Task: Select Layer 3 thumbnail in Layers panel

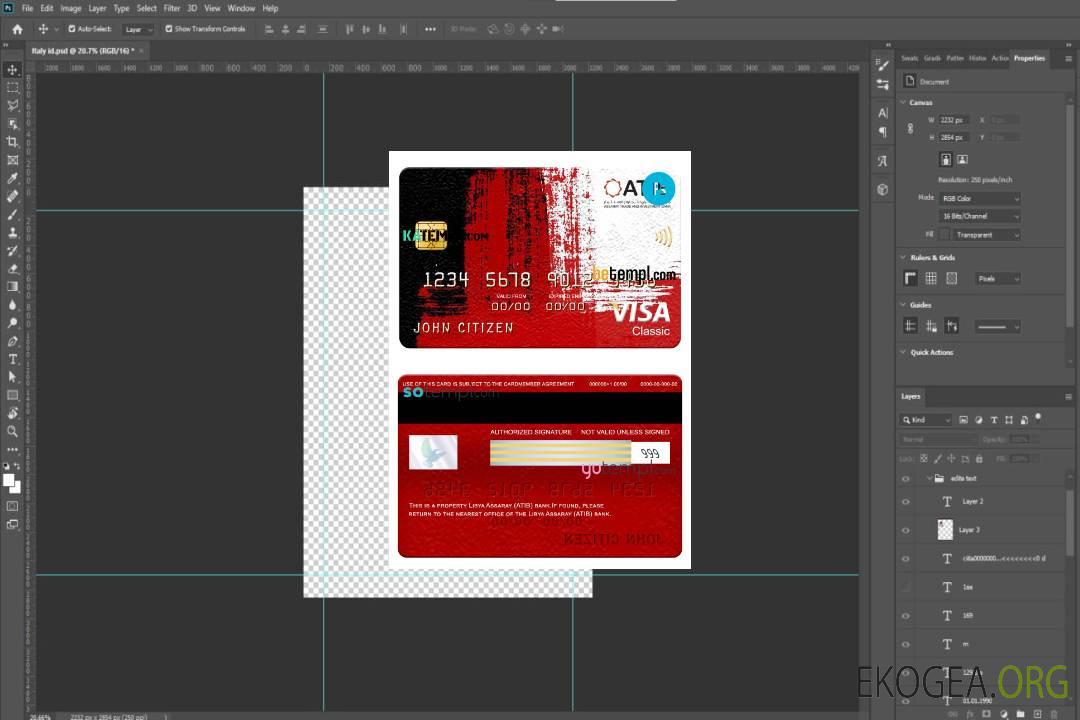Action: (x=946, y=530)
